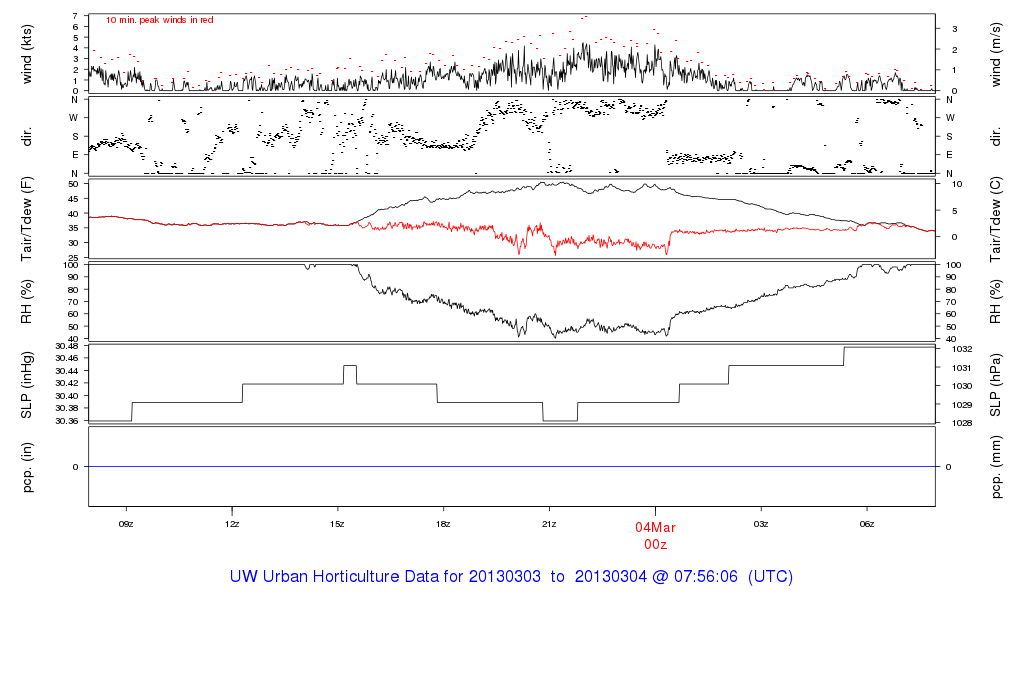
Task: Click the red "04Mar" date label
Action: tap(656, 528)
